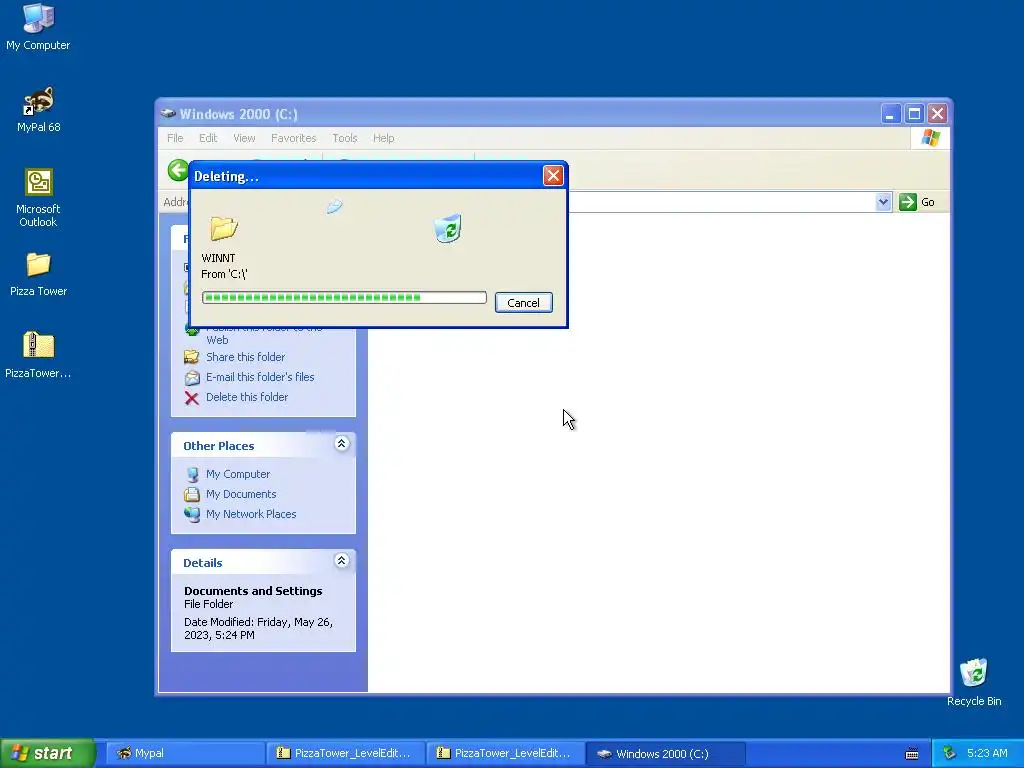Viewport: 1024px width, 768px height.
Task: Switch to Mypal taskbar button
Action: [x=185, y=753]
